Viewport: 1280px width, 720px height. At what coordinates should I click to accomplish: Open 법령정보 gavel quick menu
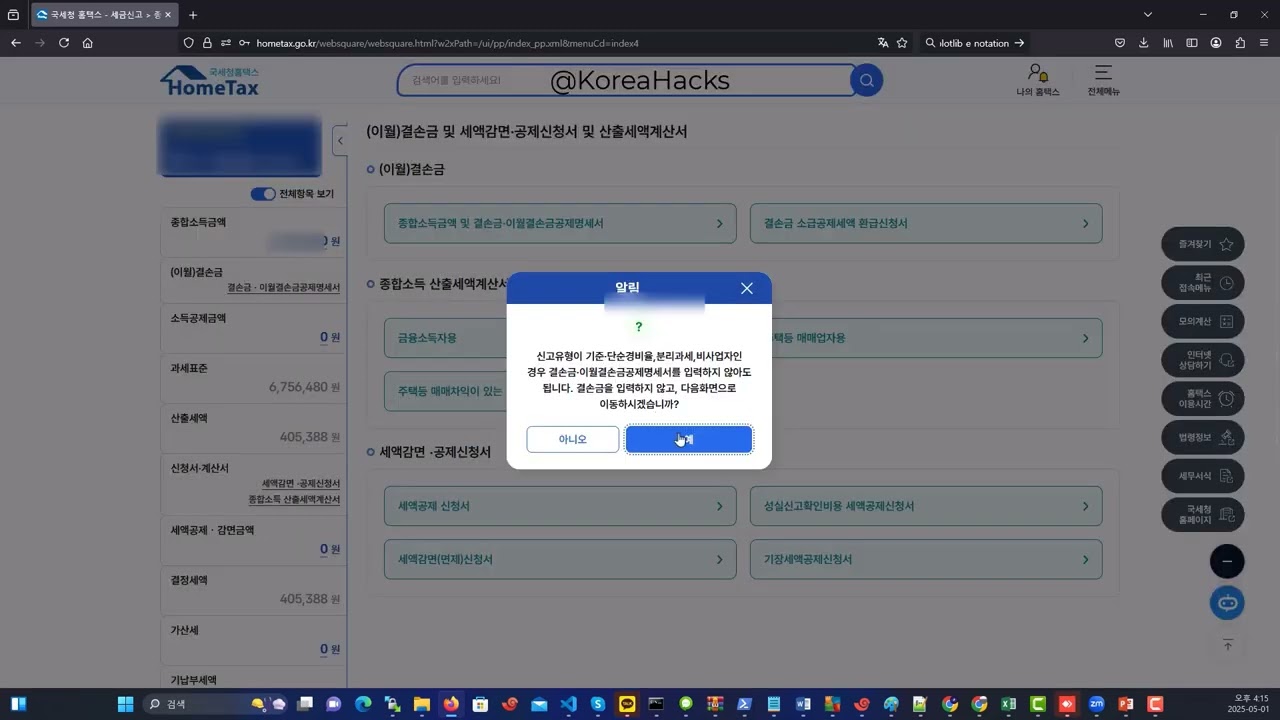[1203, 437]
